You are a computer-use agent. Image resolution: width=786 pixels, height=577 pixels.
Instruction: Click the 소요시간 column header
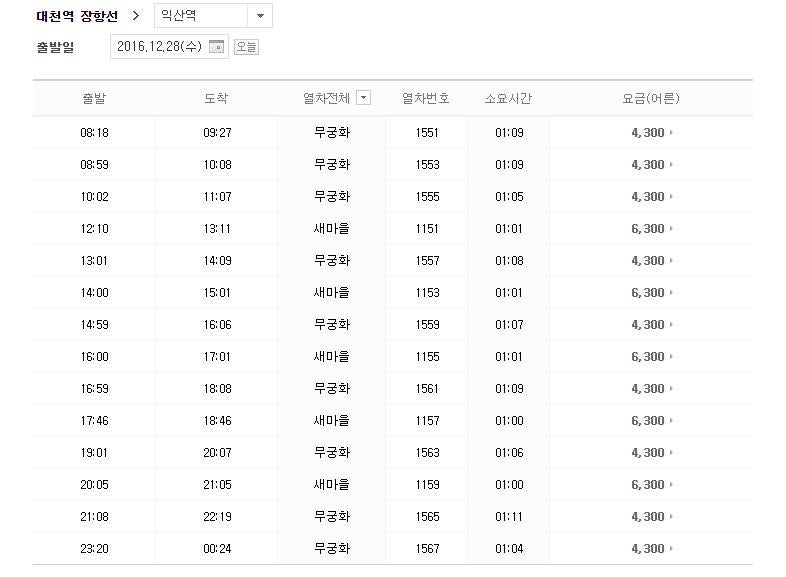tap(508, 98)
